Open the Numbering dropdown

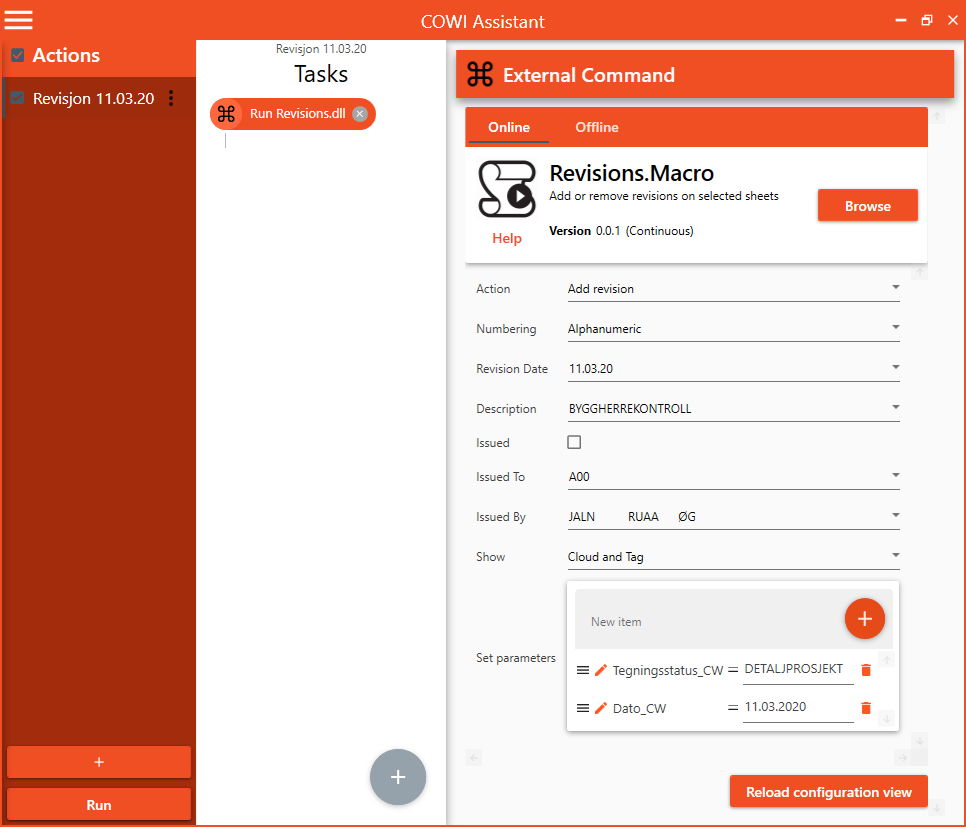(x=895, y=328)
